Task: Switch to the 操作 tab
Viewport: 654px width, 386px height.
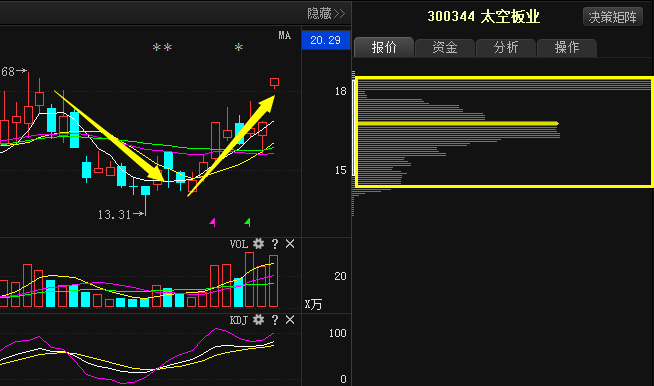Action: pyautogui.click(x=567, y=48)
